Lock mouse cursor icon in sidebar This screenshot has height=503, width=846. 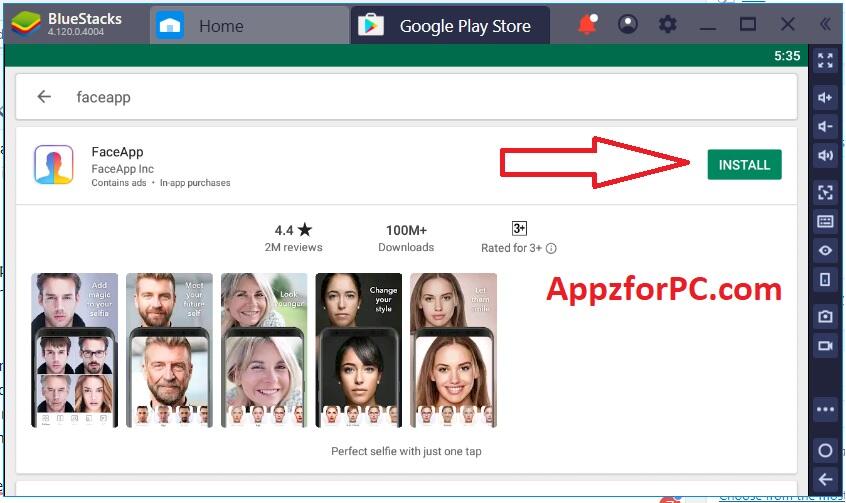coord(825,193)
